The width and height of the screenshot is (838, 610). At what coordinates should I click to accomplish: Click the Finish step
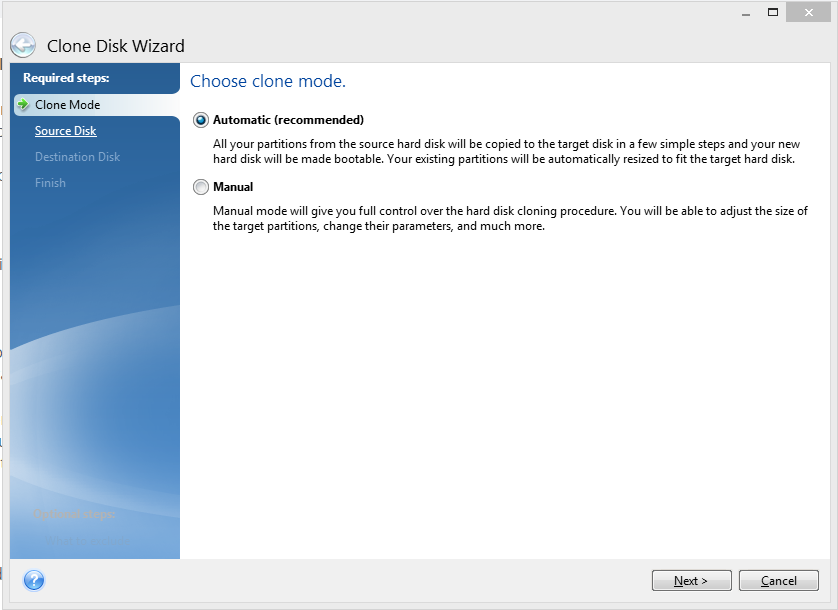(50, 182)
